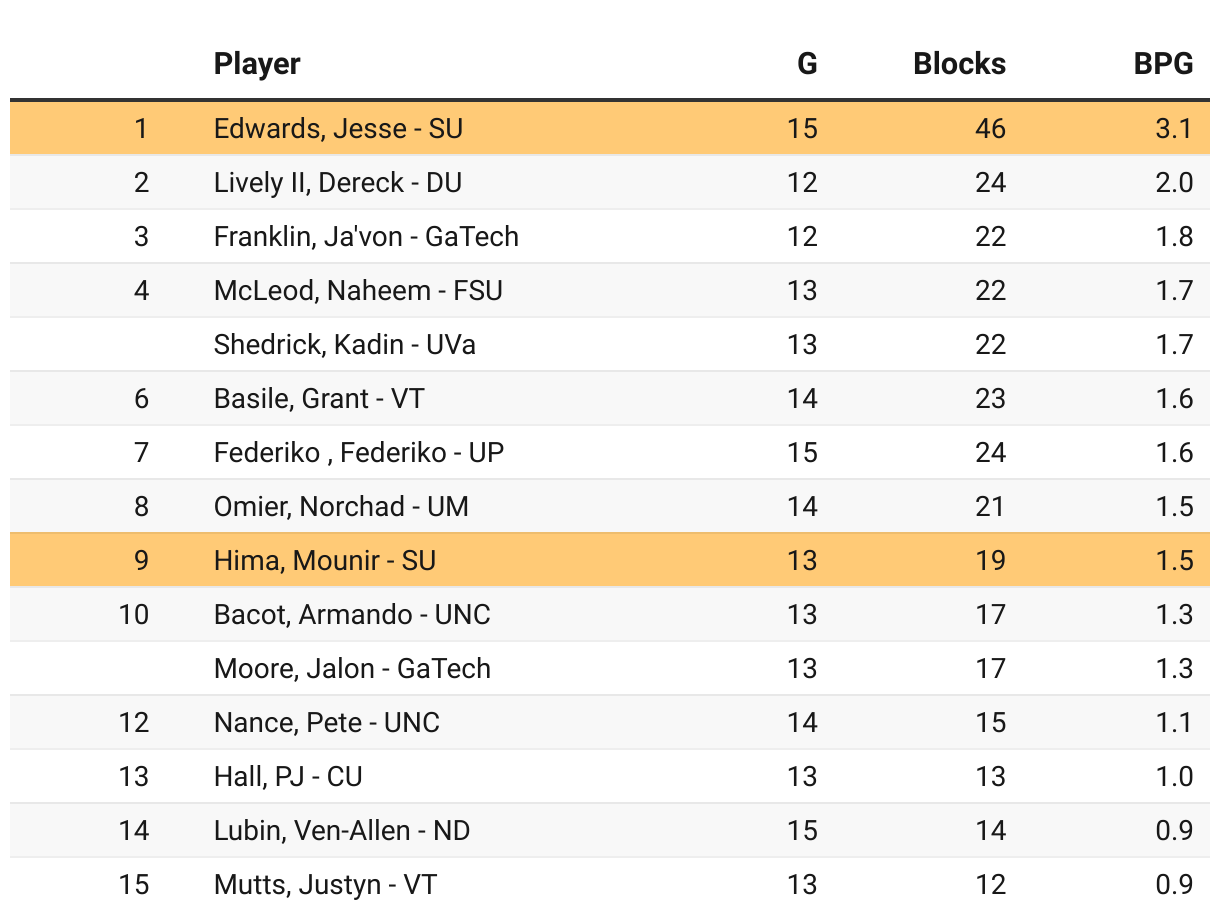This screenshot has width=1220, height=920.
Task: Click highlighted Hima, Mounir - SU name
Action: (324, 560)
